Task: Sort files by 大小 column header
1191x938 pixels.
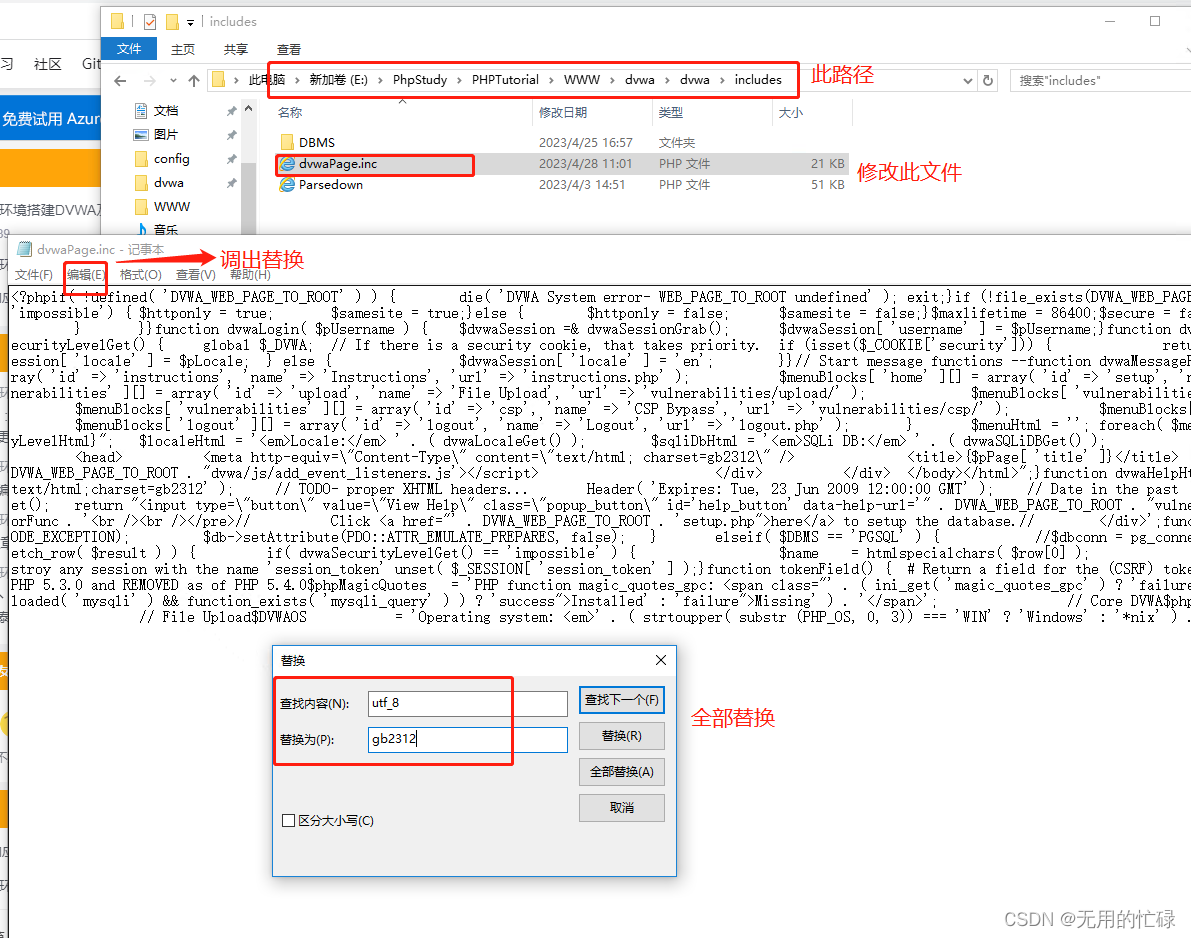Action: click(791, 112)
